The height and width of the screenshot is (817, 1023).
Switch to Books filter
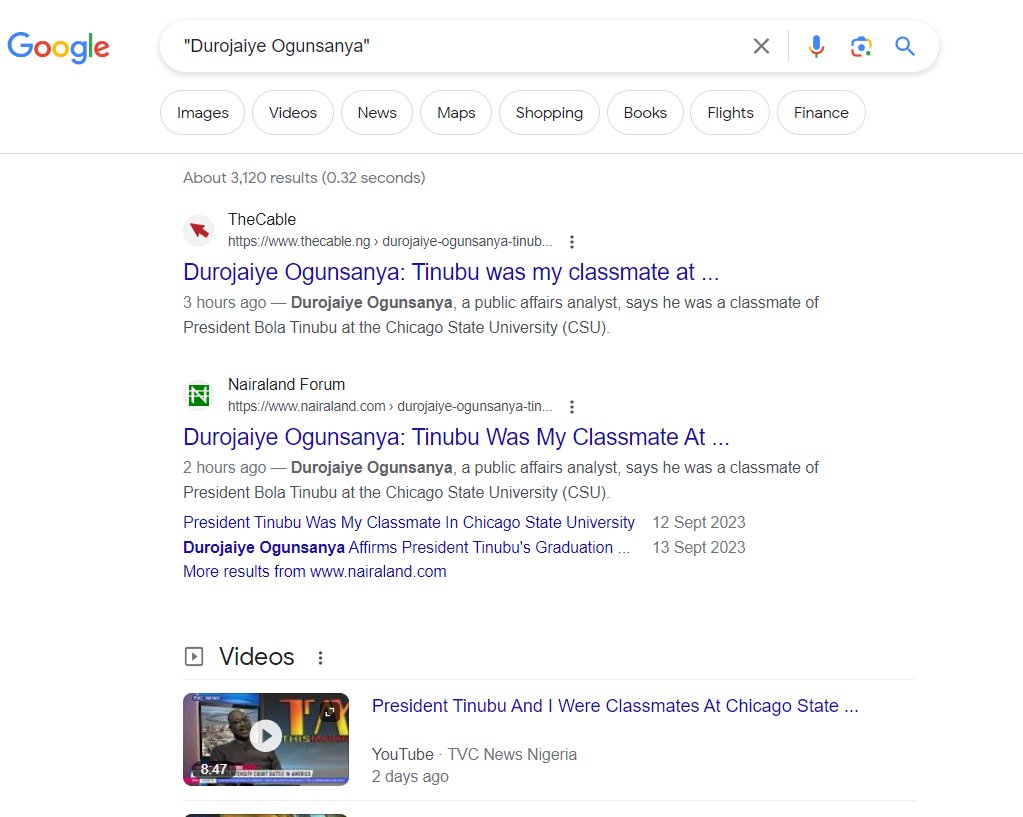coord(645,113)
